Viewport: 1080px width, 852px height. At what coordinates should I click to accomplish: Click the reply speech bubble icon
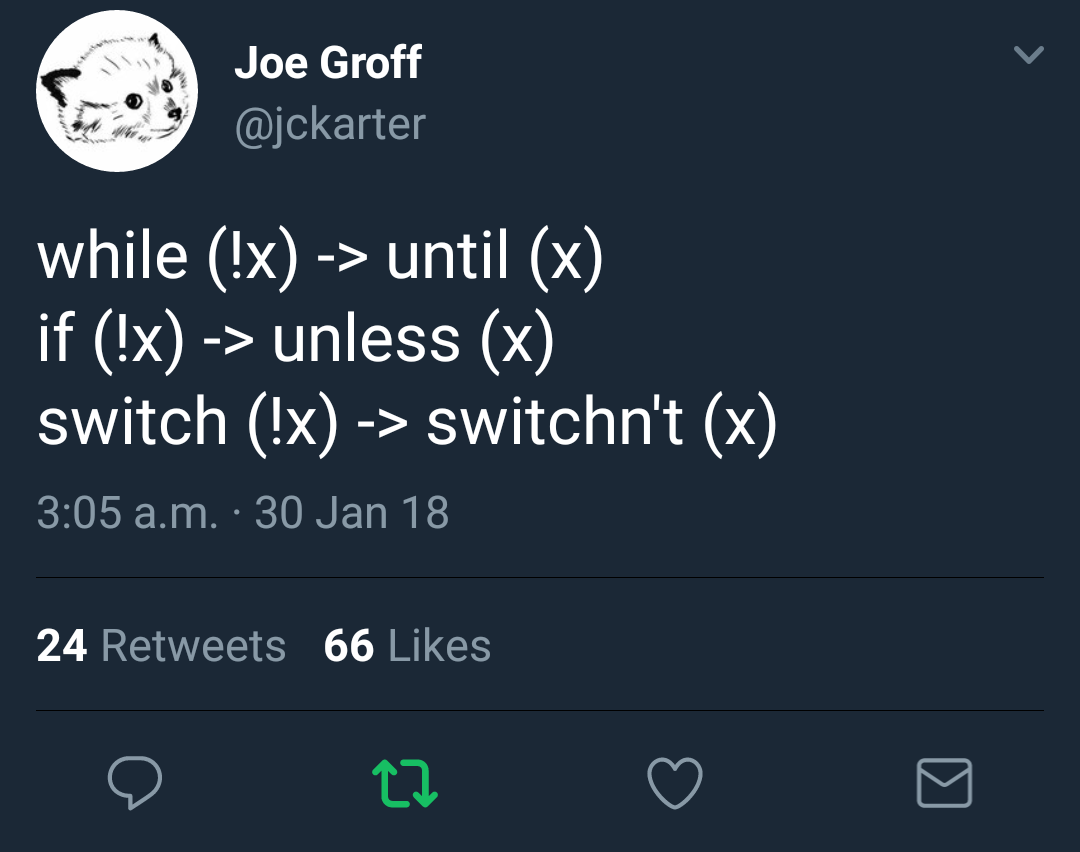135,782
